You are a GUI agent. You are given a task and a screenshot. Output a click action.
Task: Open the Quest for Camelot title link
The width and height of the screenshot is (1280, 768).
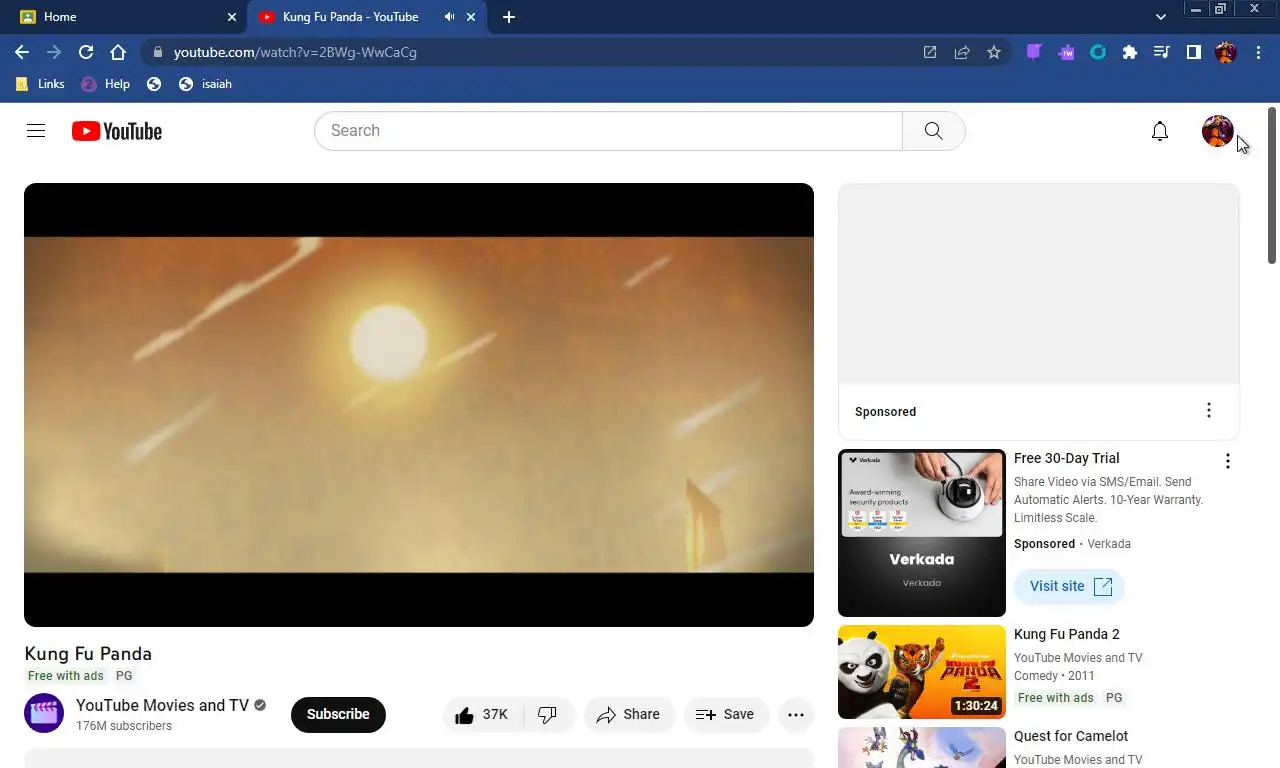click(x=1071, y=736)
